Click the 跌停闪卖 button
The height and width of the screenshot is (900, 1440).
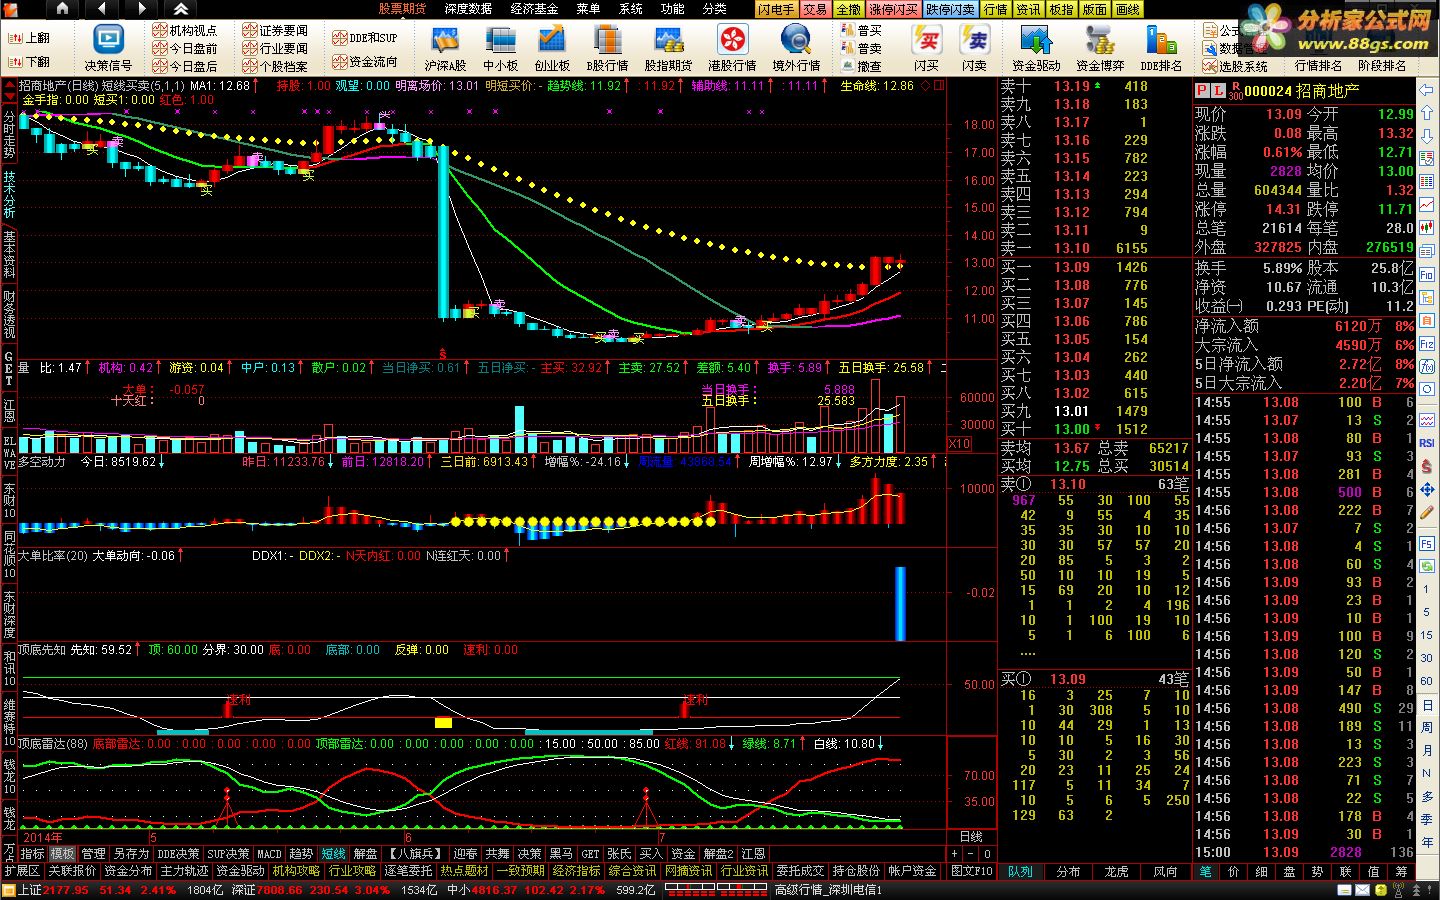pos(950,9)
